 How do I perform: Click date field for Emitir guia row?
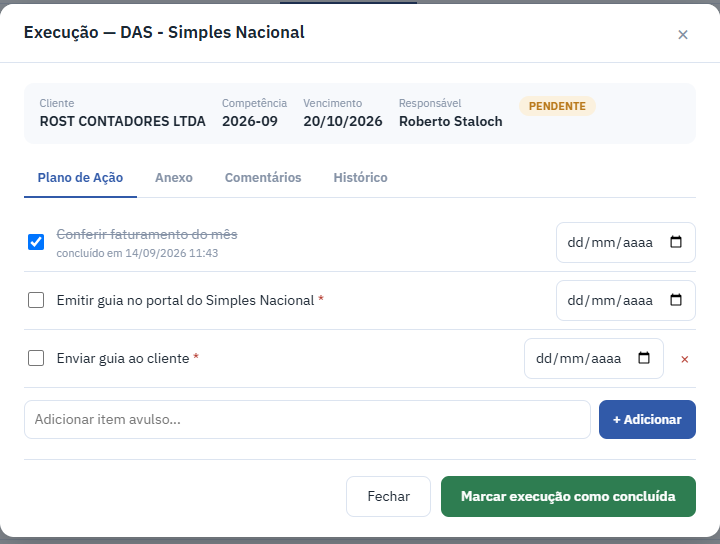coord(625,300)
